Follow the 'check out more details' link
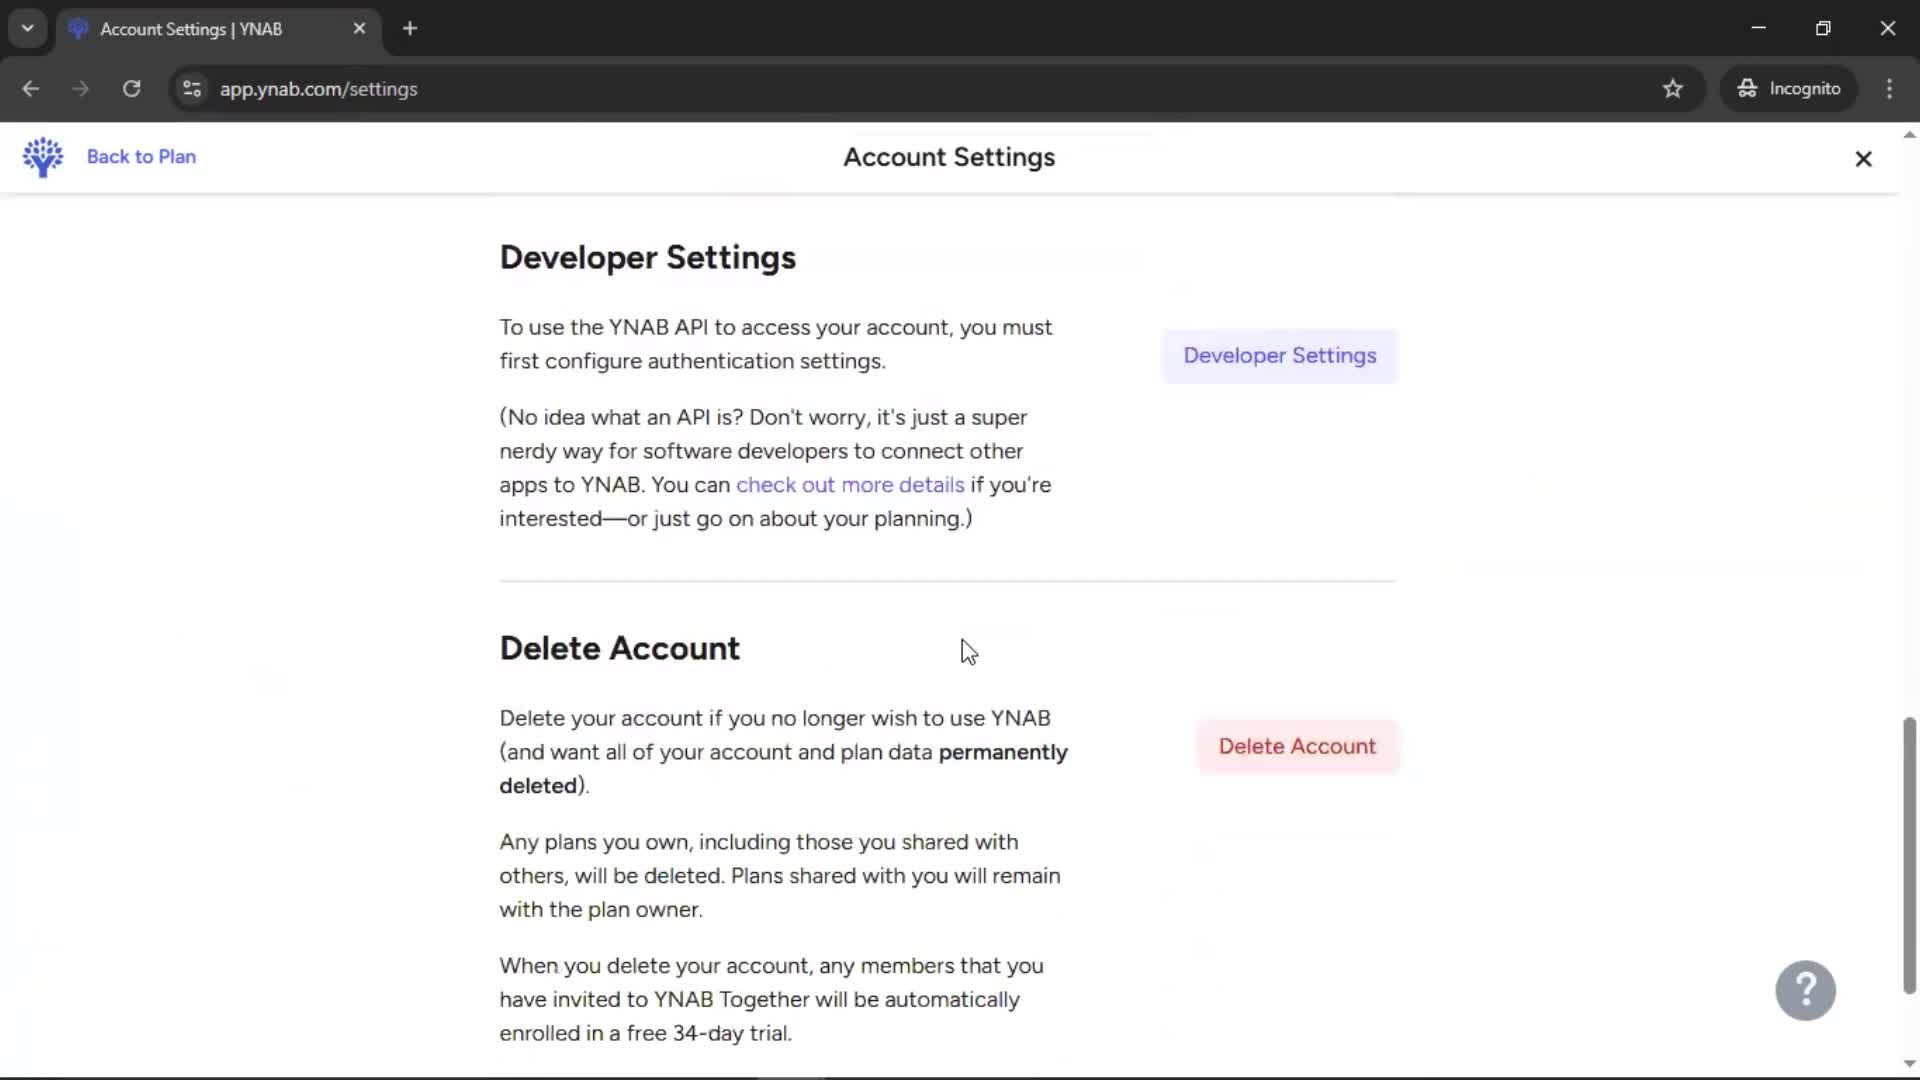The height and width of the screenshot is (1080, 1920). [850, 485]
